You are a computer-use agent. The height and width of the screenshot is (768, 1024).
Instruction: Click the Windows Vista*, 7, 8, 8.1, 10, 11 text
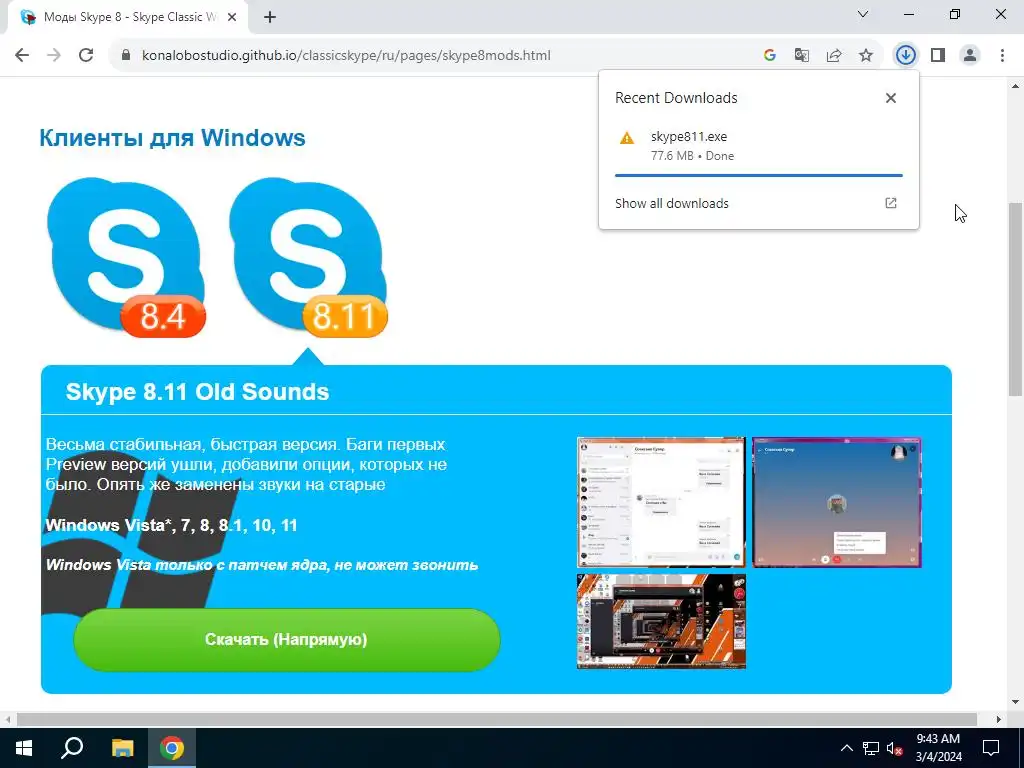(x=172, y=525)
